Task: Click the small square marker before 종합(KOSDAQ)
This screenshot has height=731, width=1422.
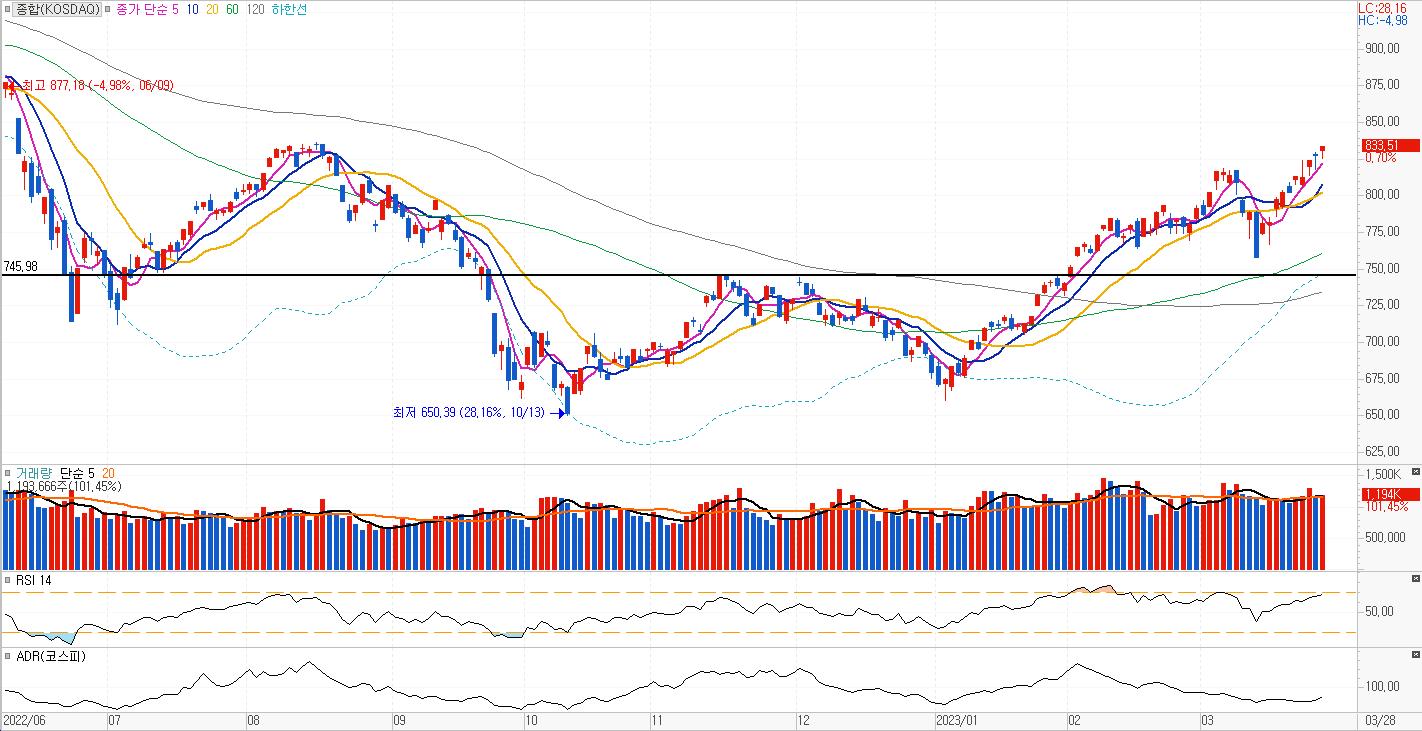Action: pyautogui.click(x=8, y=9)
